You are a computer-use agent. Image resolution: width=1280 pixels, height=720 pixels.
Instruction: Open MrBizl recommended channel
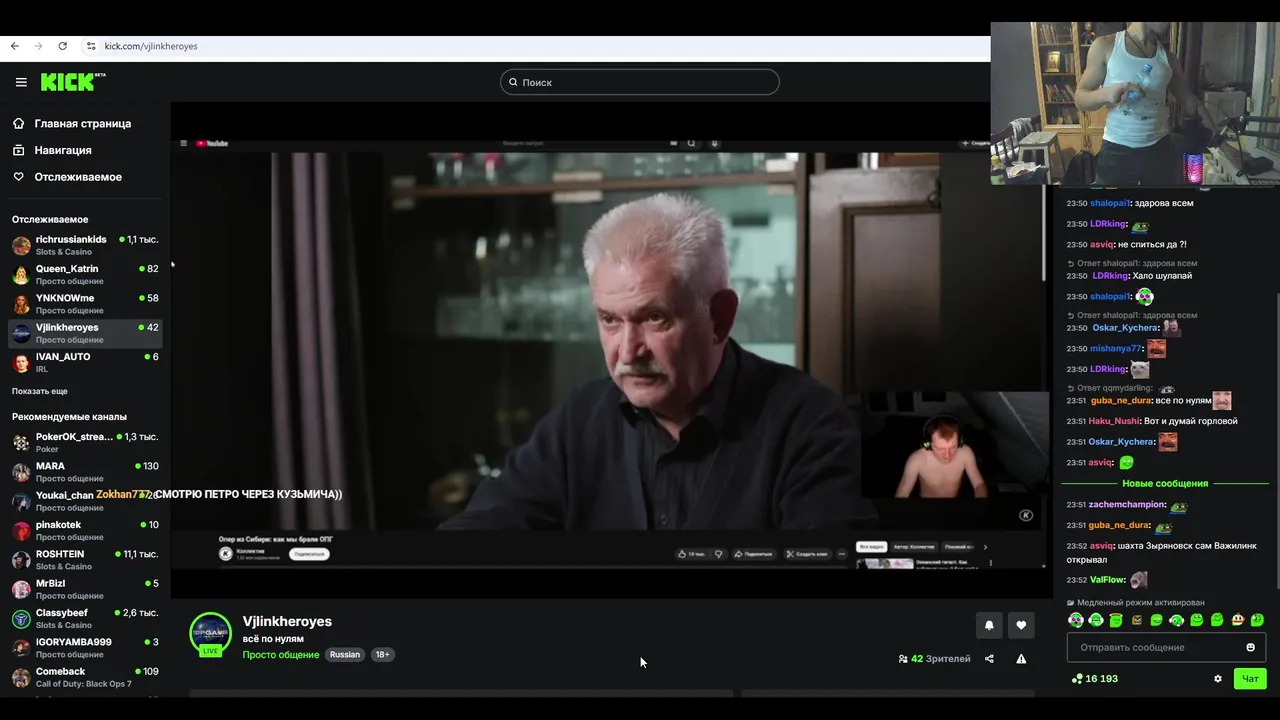(x=85, y=588)
